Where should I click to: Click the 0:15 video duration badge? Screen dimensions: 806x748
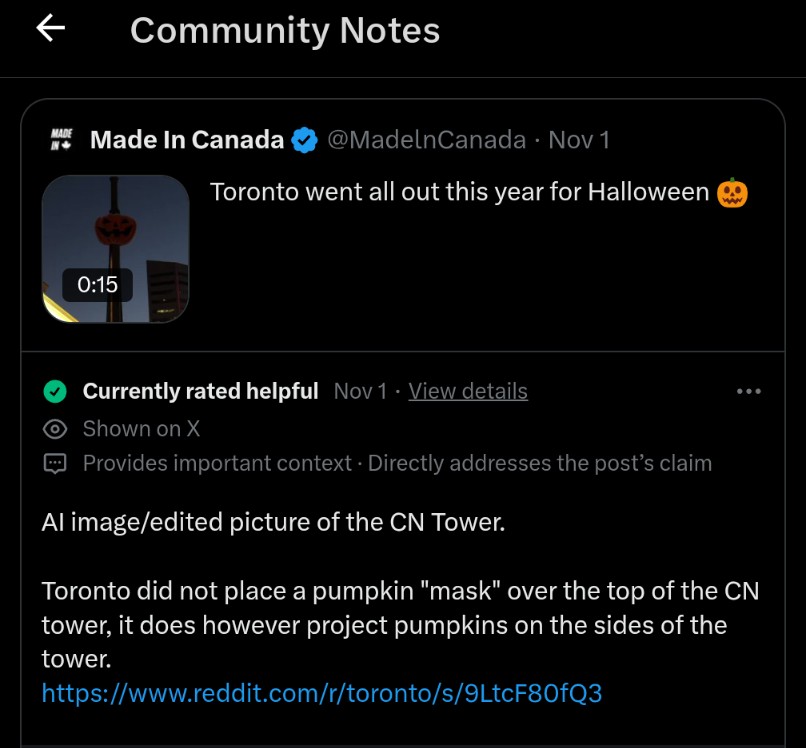tap(97, 285)
